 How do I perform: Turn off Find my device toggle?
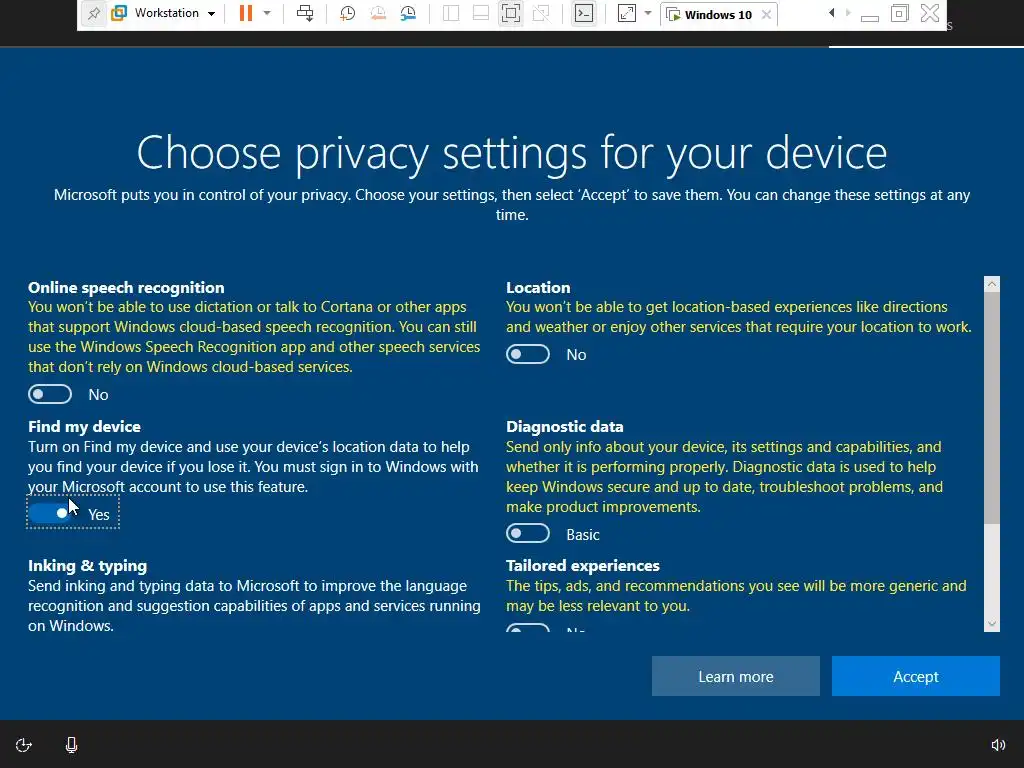point(50,513)
